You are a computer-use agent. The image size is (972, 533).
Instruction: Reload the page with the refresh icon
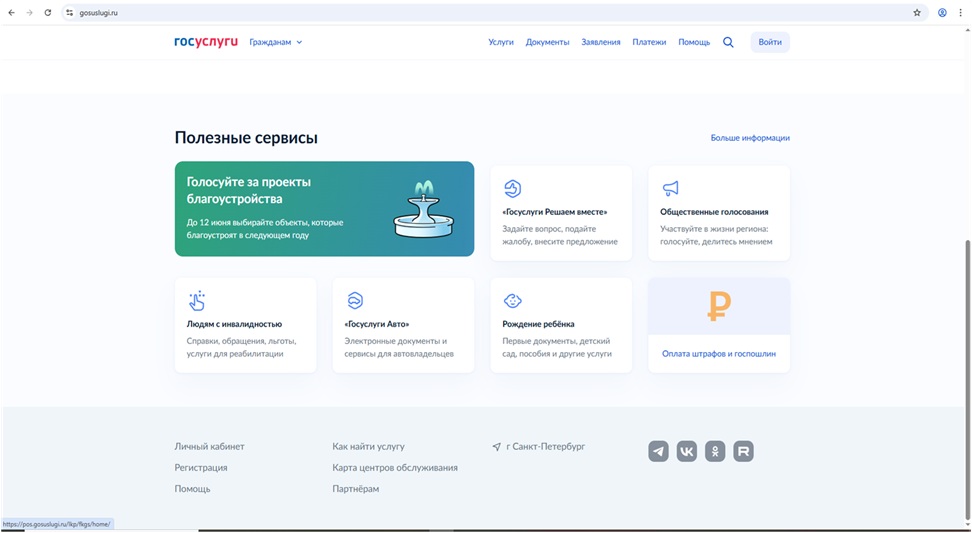(48, 13)
